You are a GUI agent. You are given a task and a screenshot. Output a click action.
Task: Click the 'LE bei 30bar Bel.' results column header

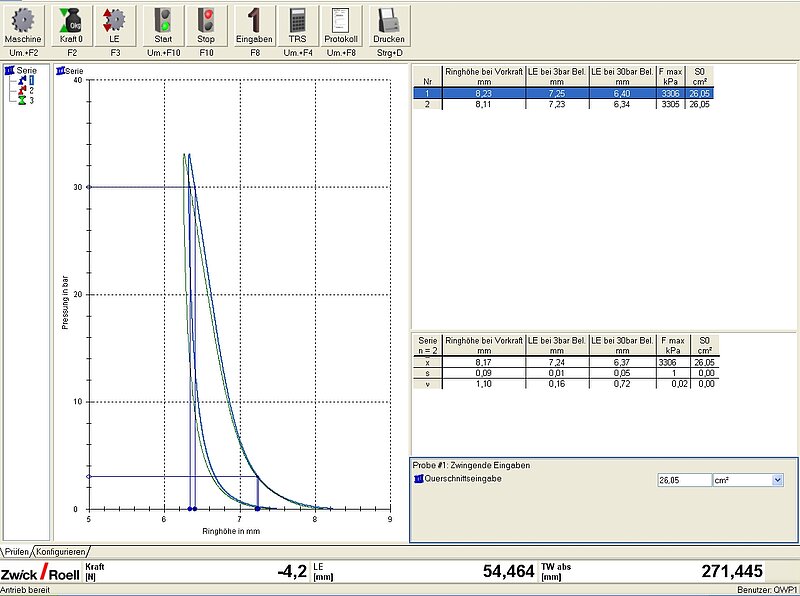click(x=622, y=77)
